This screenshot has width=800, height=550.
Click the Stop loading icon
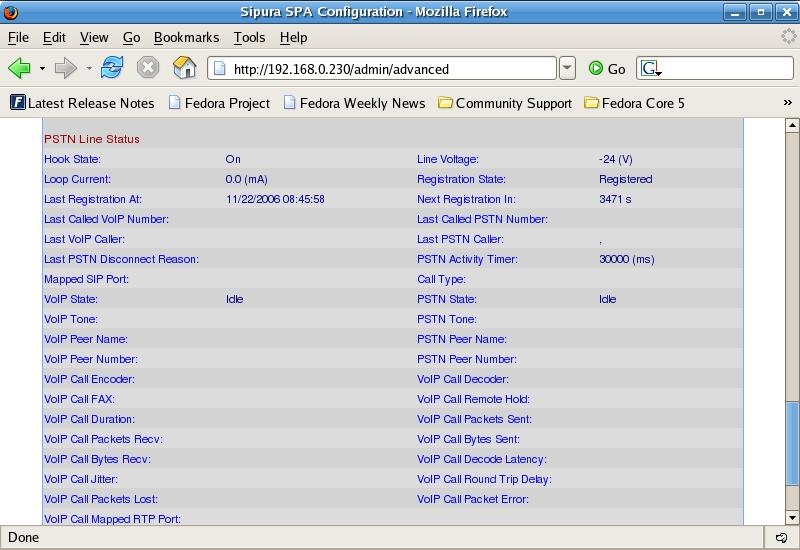[148, 68]
